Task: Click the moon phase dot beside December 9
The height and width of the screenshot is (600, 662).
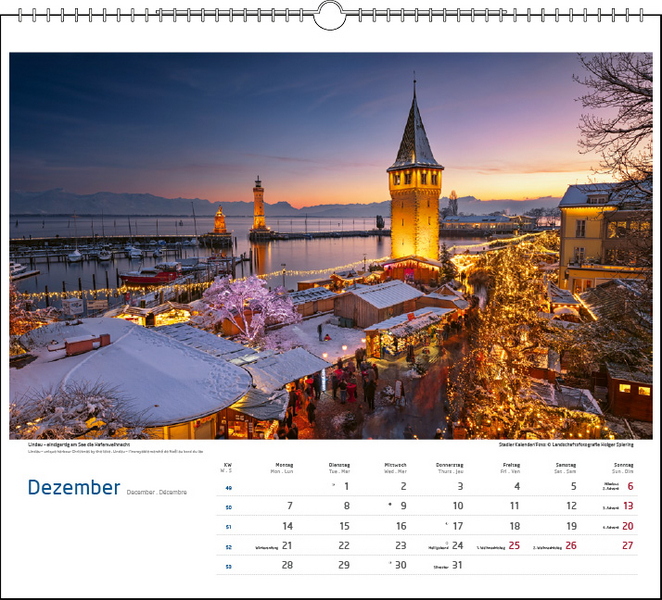Action: coord(390,506)
